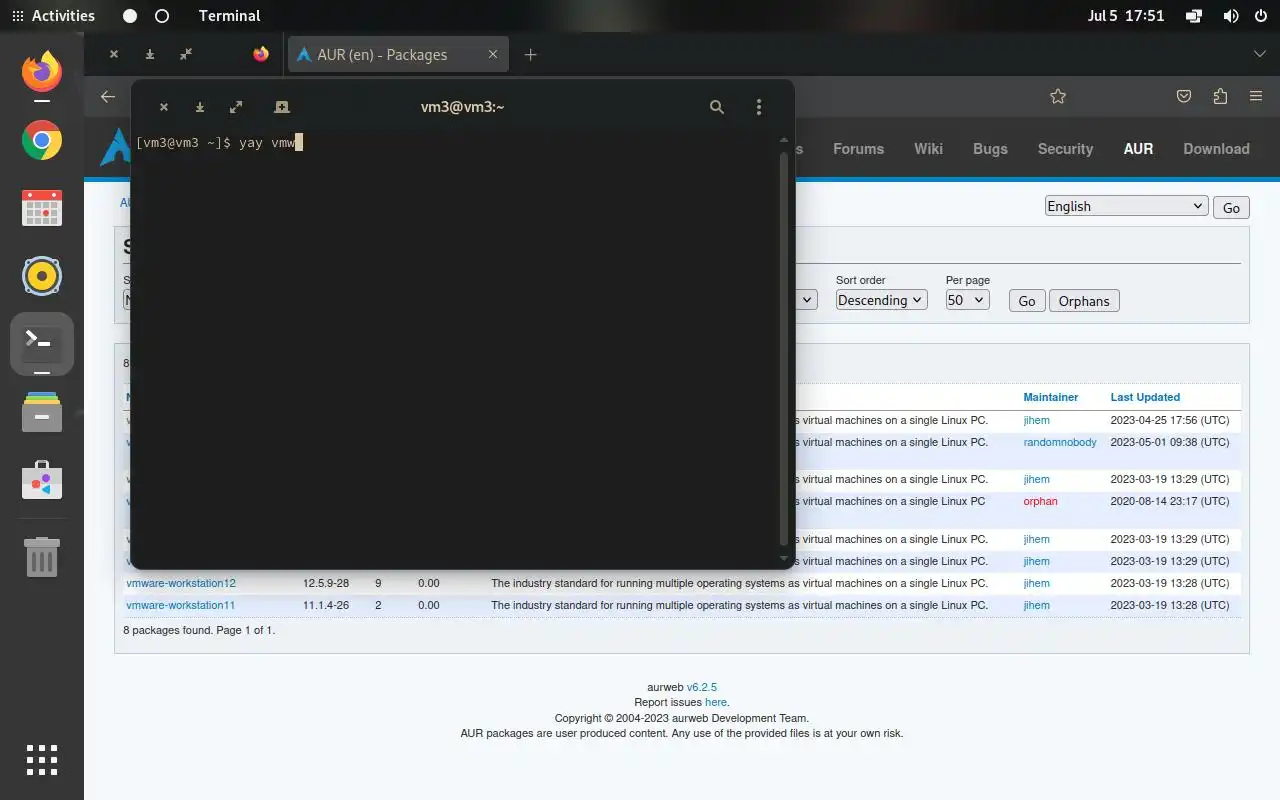
Task: Go to Security in Arch nav
Action: (1065, 149)
